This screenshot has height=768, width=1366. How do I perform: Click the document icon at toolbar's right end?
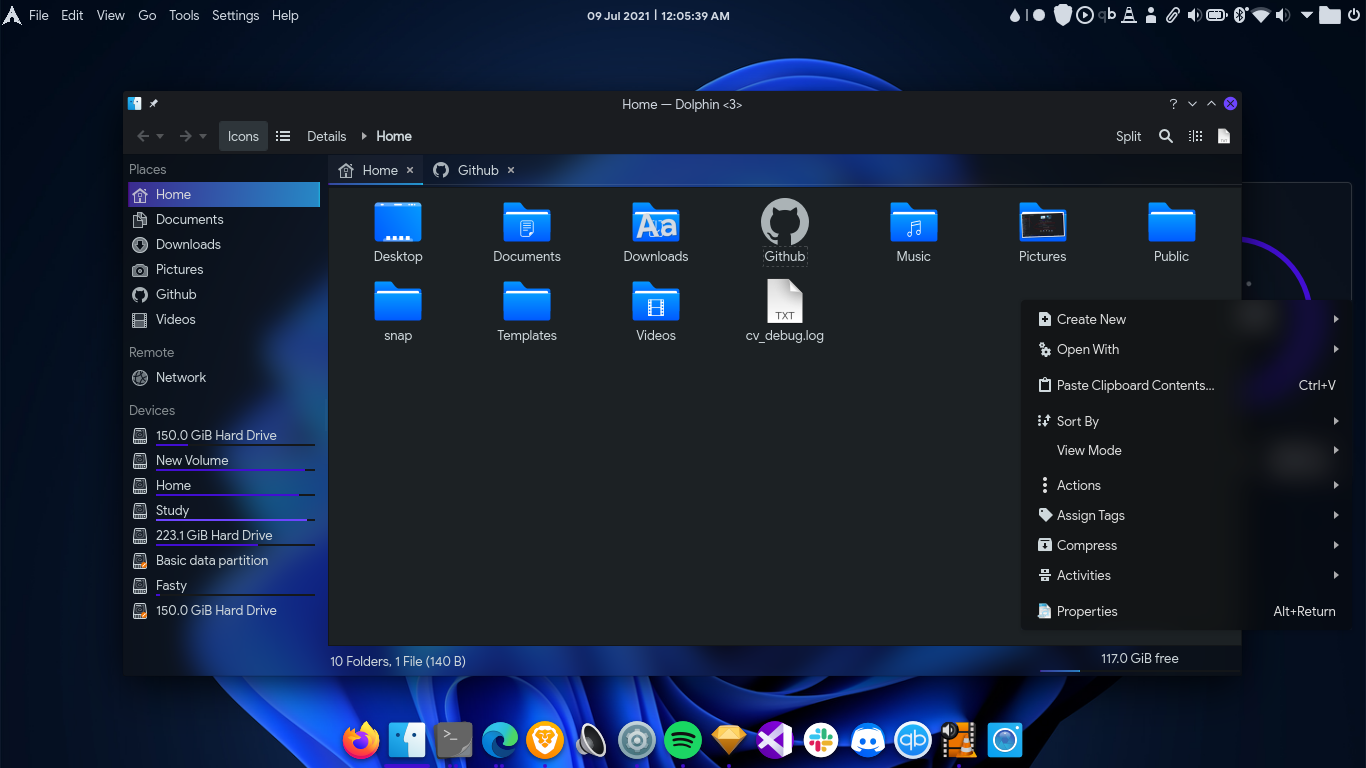tap(1224, 136)
